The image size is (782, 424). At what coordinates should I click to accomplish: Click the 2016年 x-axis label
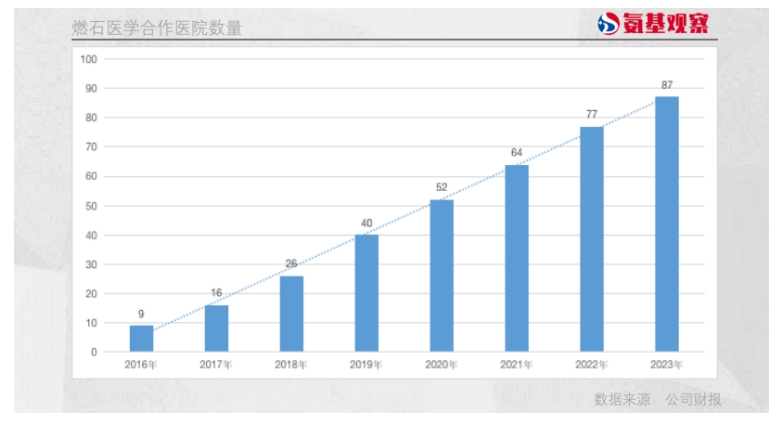pyautogui.click(x=141, y=365)
